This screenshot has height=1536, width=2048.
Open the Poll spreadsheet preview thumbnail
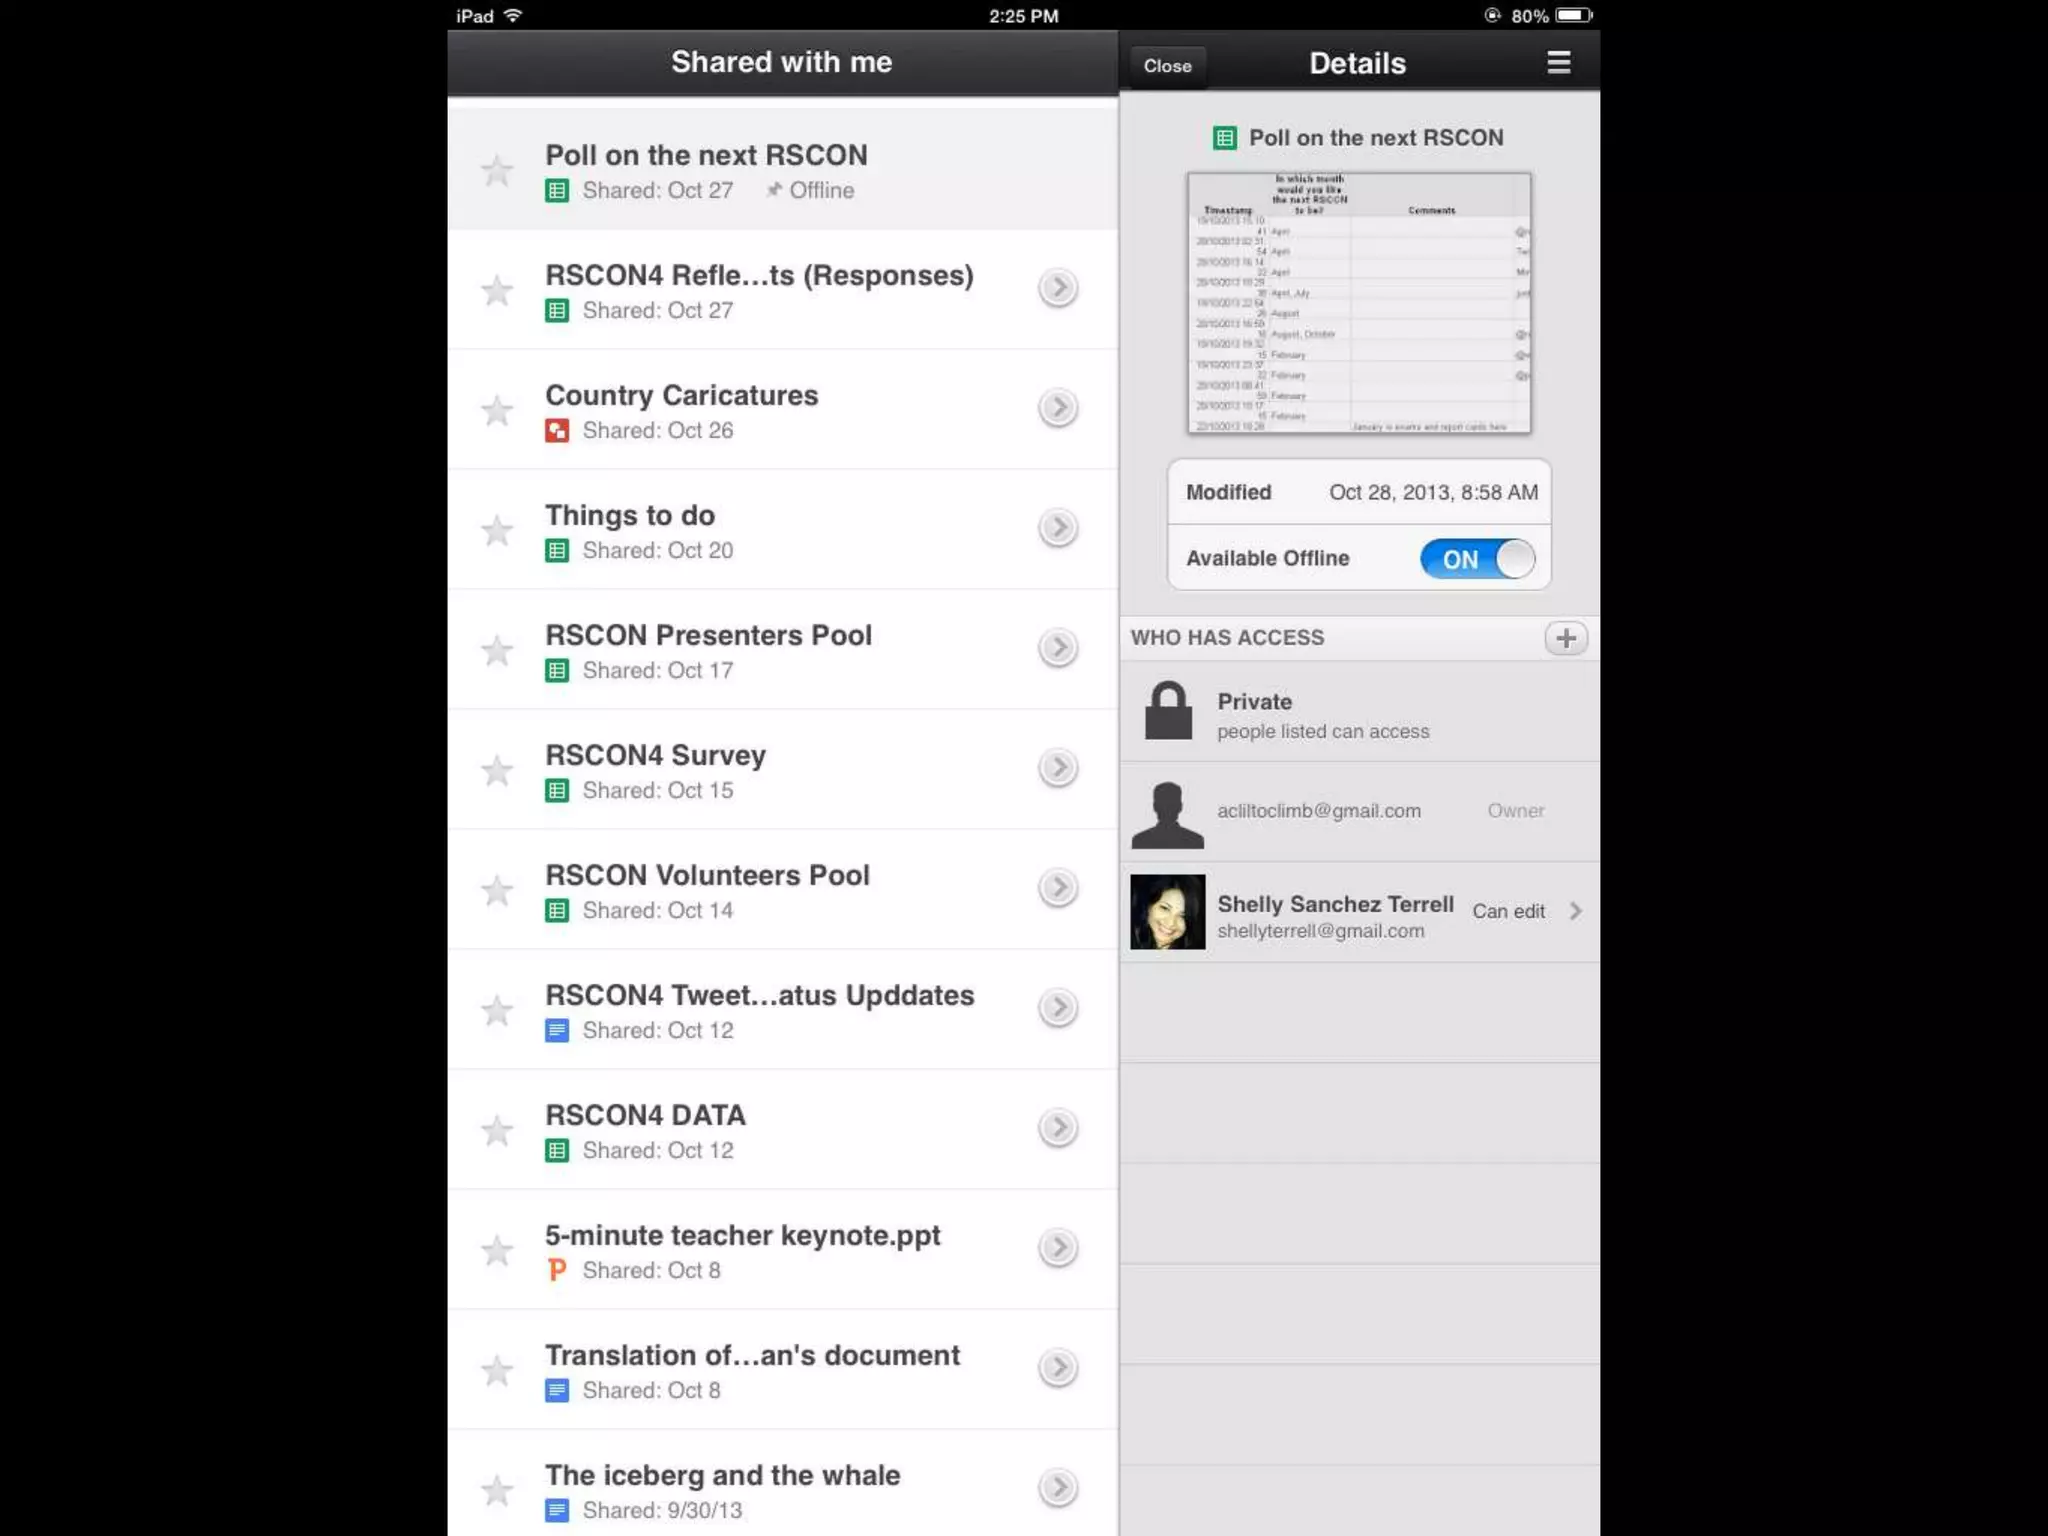(x=1359, y=303)
